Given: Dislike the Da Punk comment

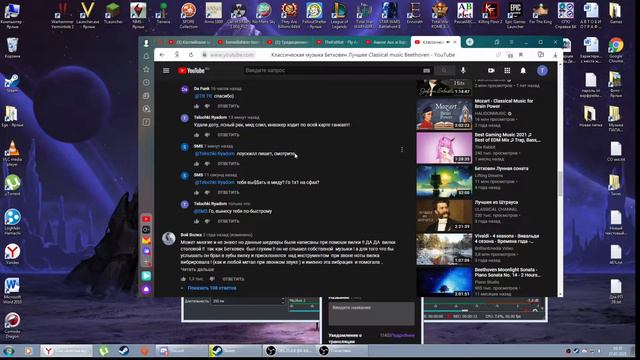Looking at the screenshot, I should click(x=207, y=106).
